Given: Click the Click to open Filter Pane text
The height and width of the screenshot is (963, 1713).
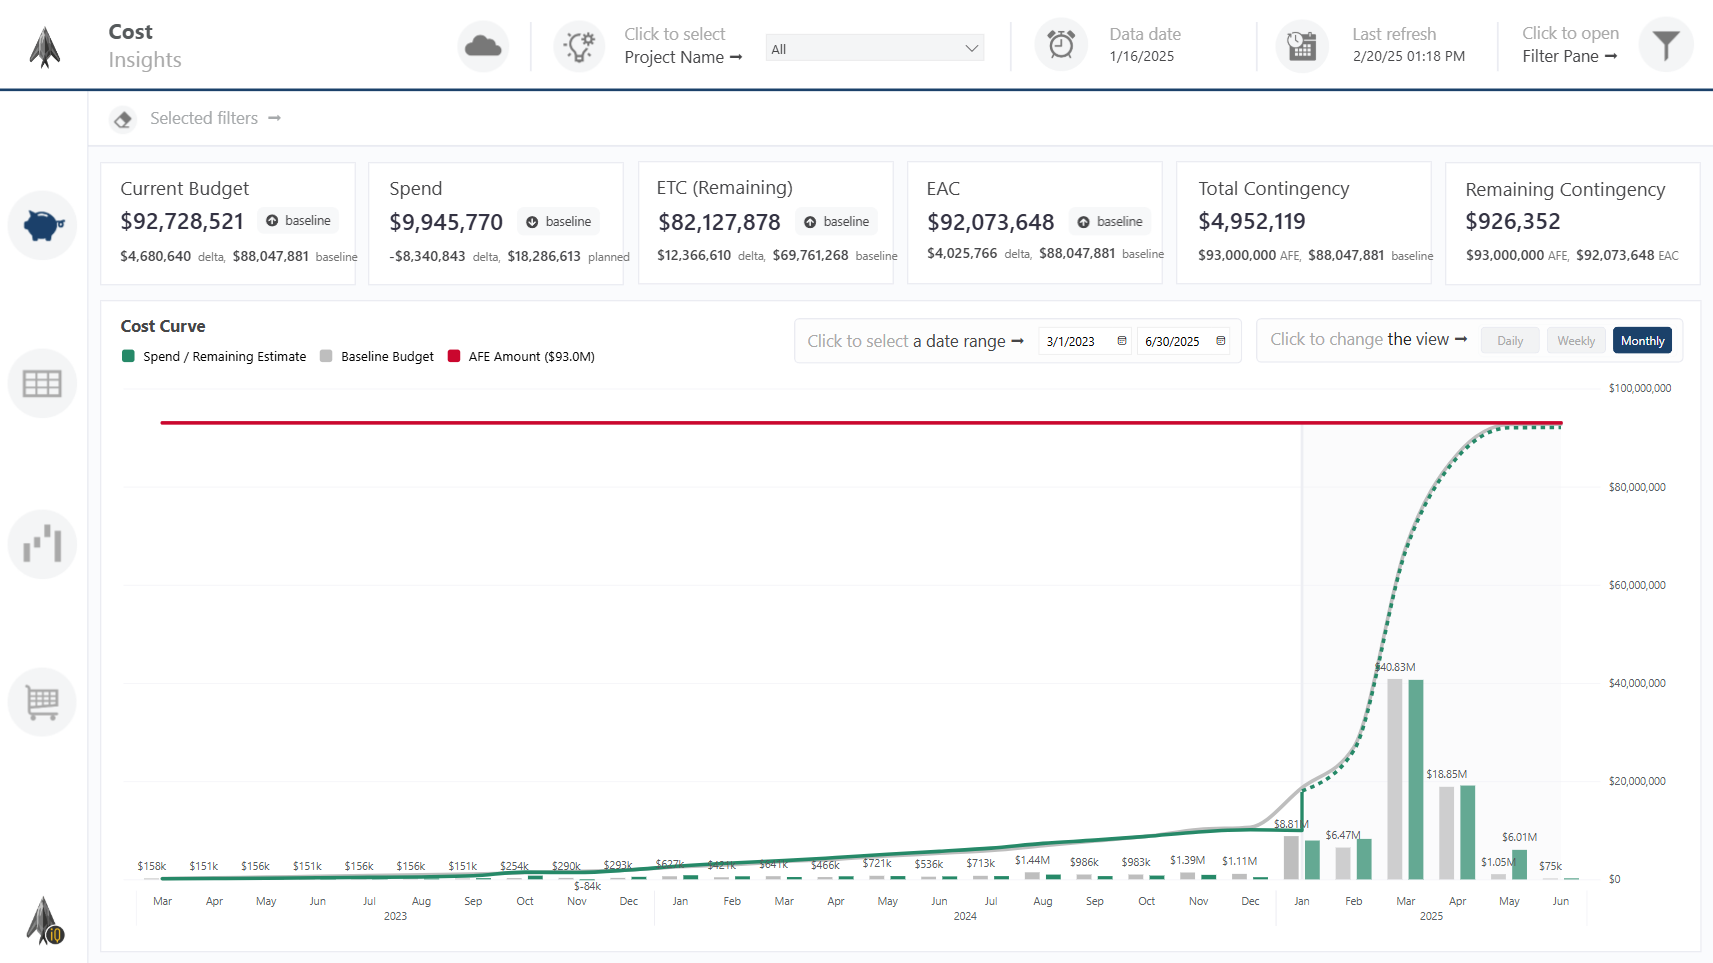Looking at the screenshot, I should point(1570,45).
